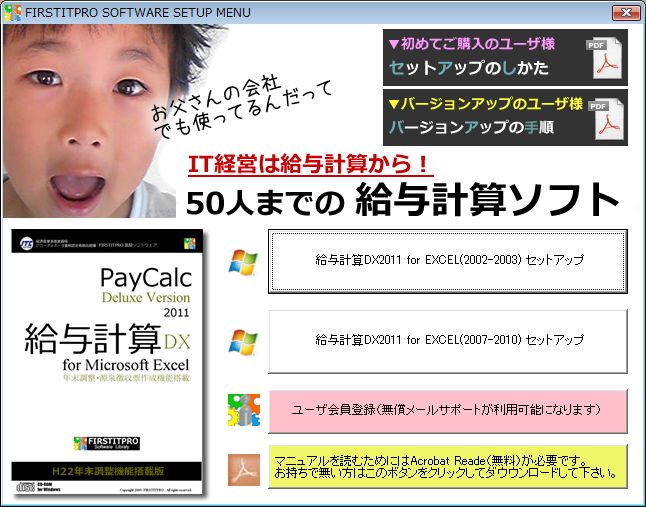Image resolution: width=646 pixels, height=507 pixels.
Task: Click the PayCalc product box image
Action: click(108, 362)
